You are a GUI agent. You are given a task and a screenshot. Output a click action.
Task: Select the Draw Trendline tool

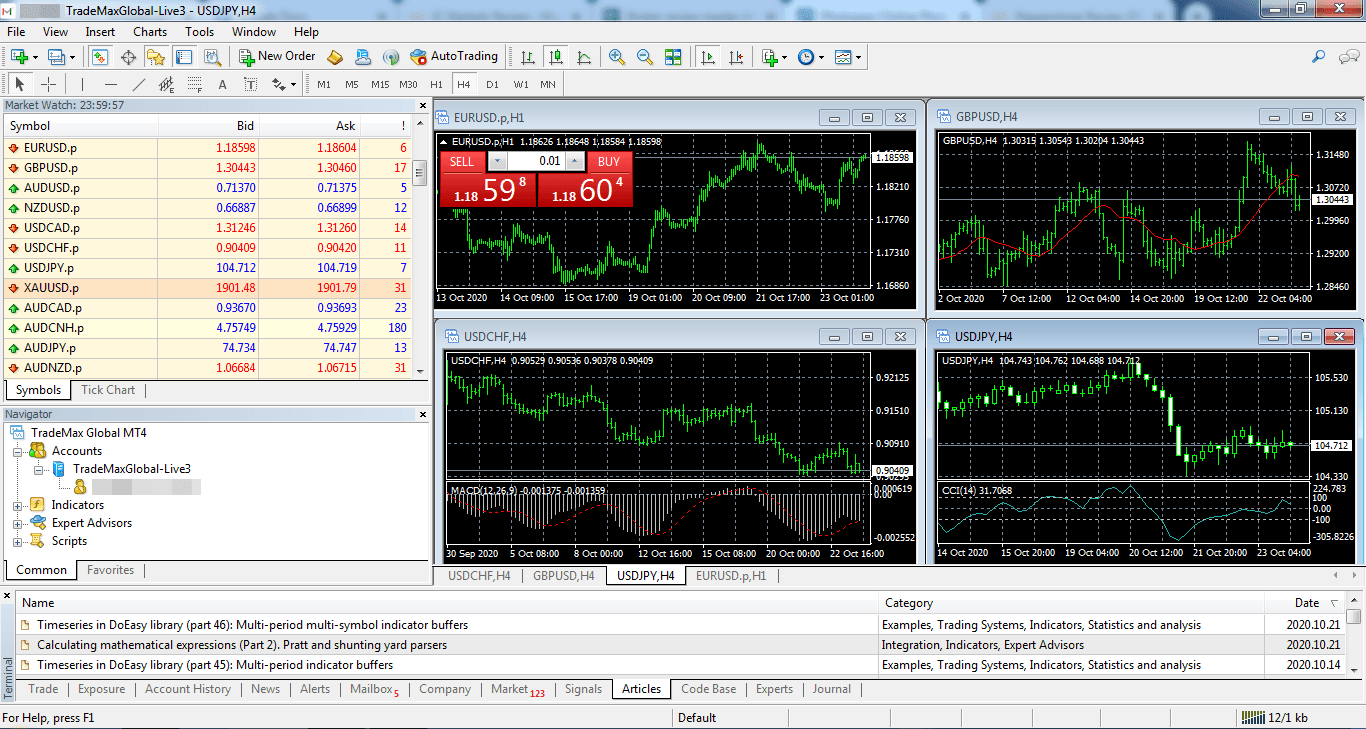(137, 84)
